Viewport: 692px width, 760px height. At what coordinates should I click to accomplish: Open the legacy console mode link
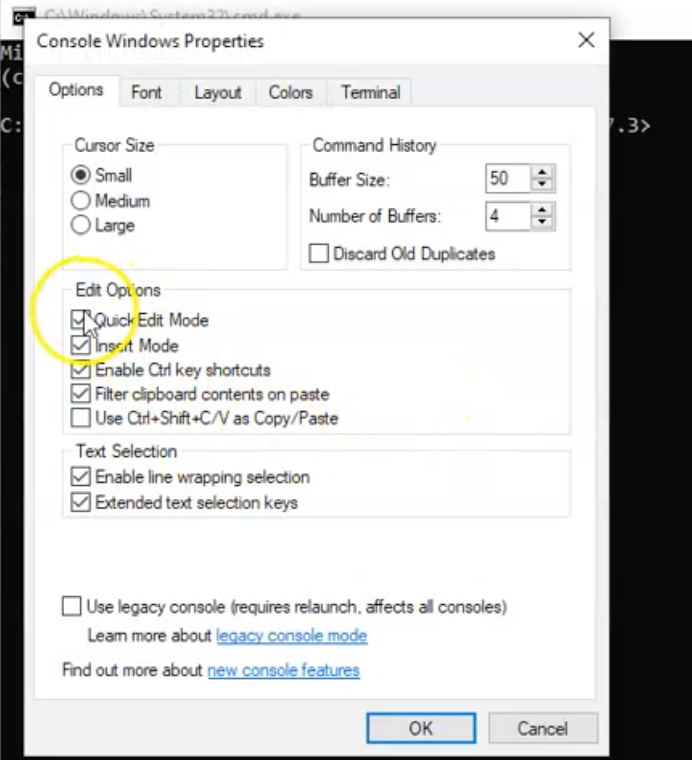point(291,636)
